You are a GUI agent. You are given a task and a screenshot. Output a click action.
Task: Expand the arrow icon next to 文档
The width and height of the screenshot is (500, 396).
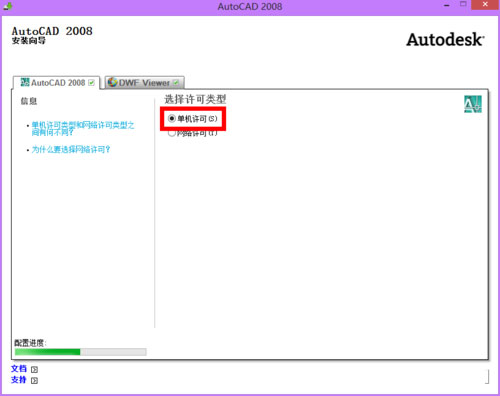(x=34, y=369)
